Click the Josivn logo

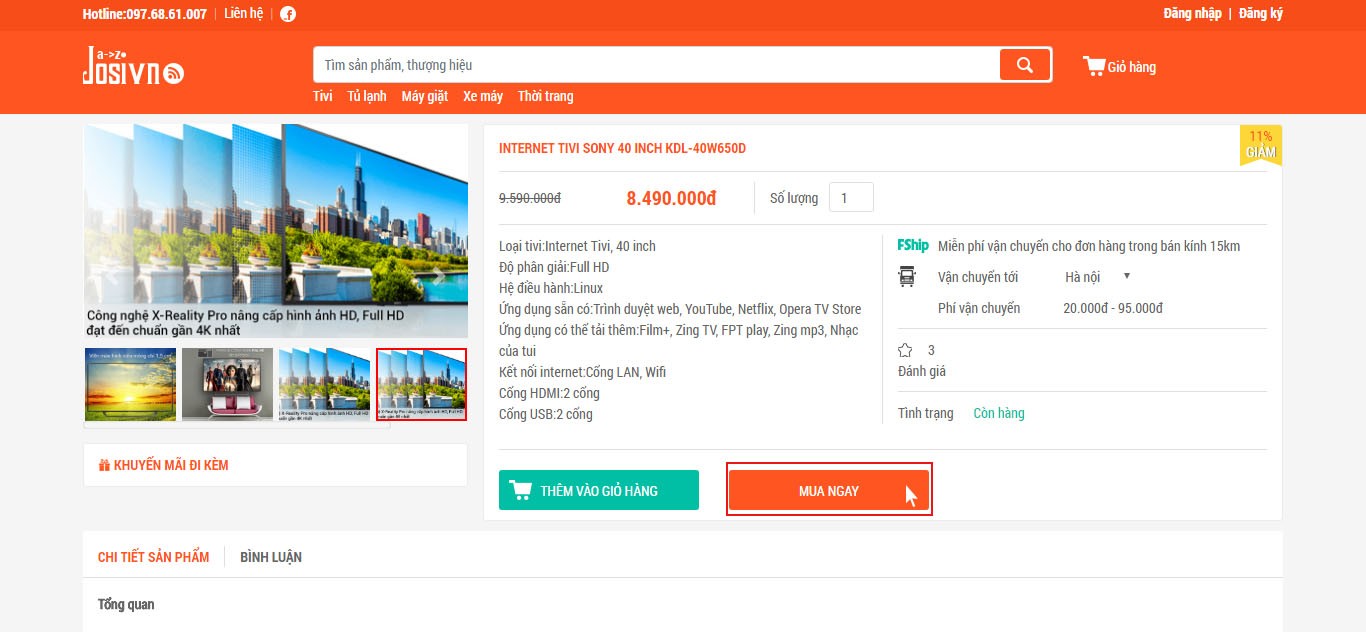pyautogui.click(x=133, y=66)
